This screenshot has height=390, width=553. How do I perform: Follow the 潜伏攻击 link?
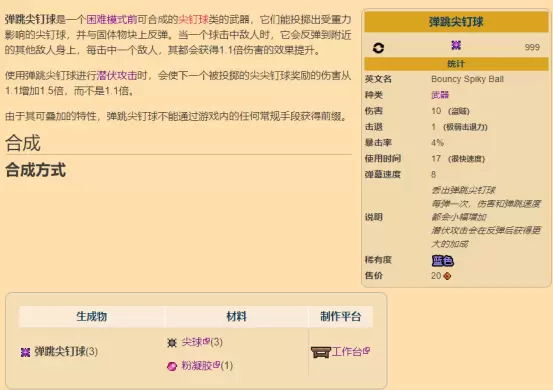[x=117, y=75]
